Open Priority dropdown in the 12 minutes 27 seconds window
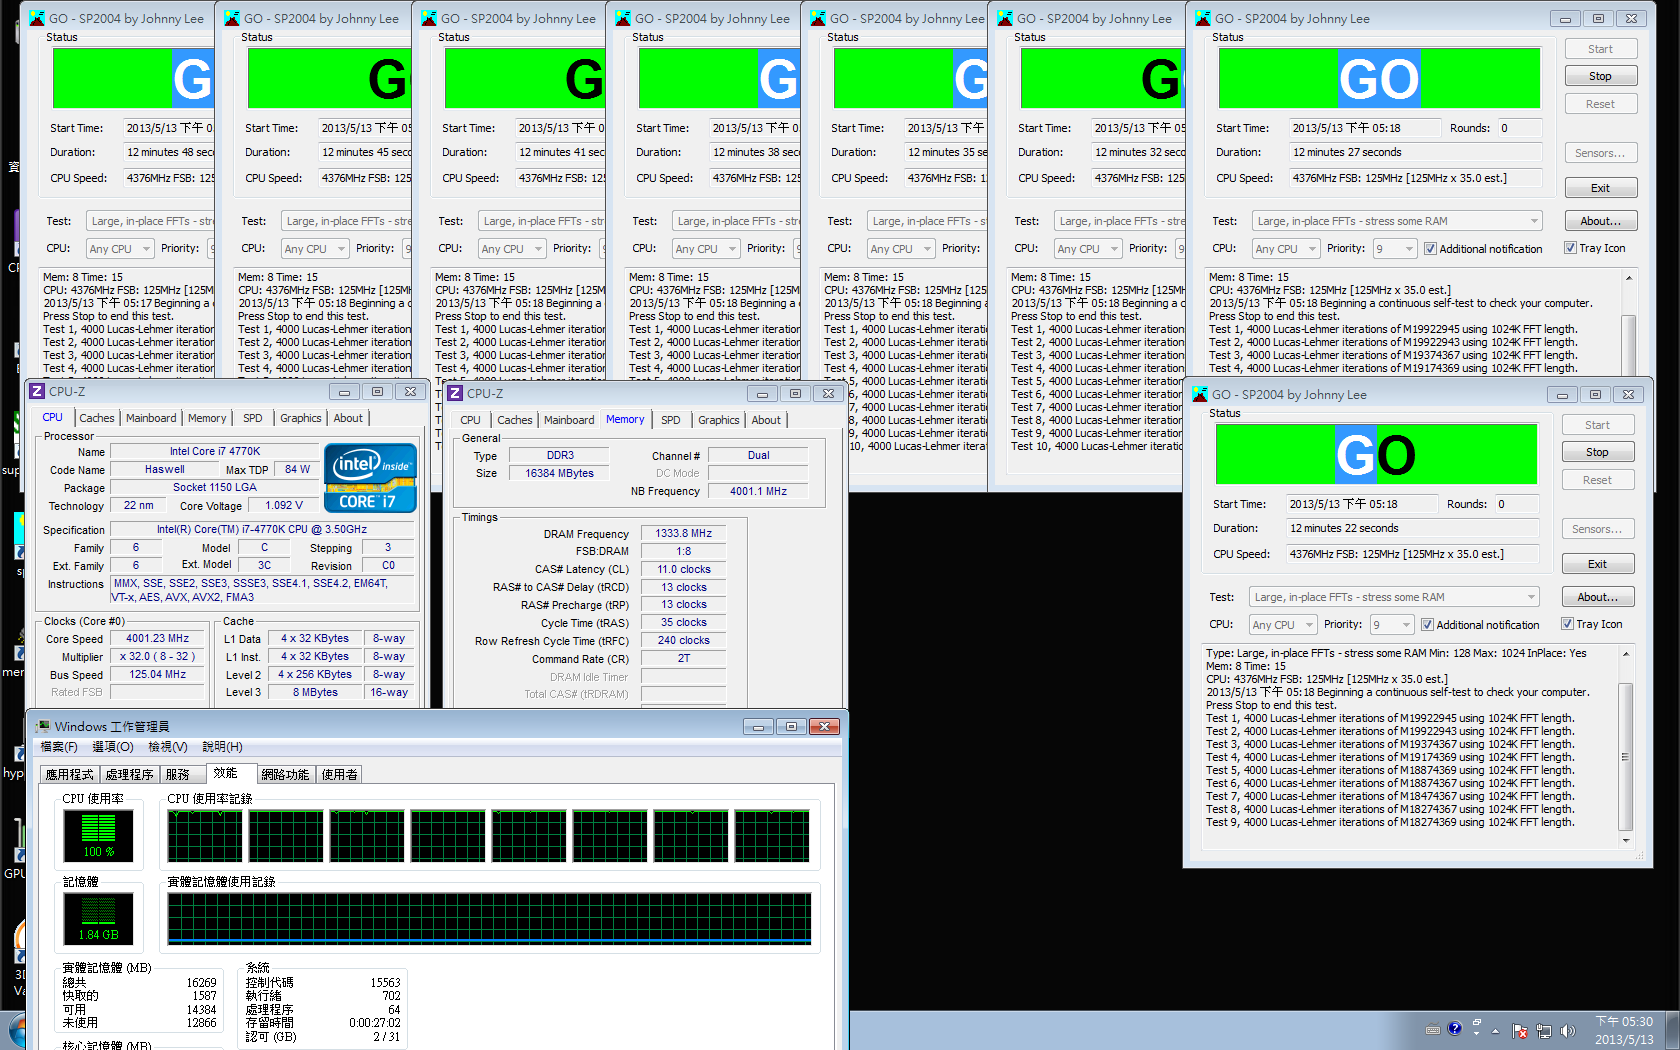The height and width of the screenshot is (1050, 1680). [1395, 249]
